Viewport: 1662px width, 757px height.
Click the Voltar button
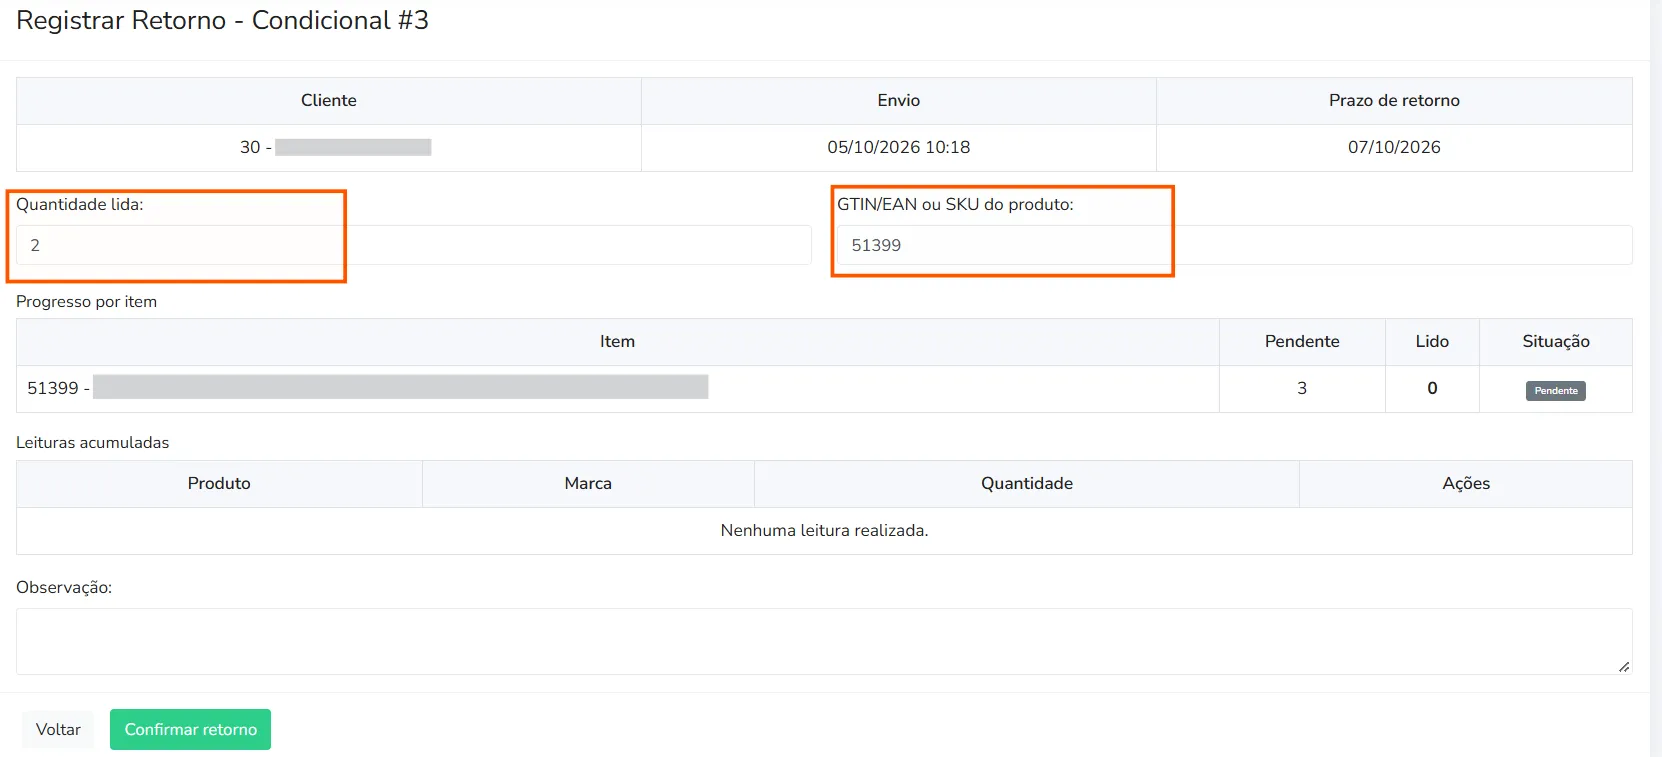pyautogui.click(x=58, y=729)
